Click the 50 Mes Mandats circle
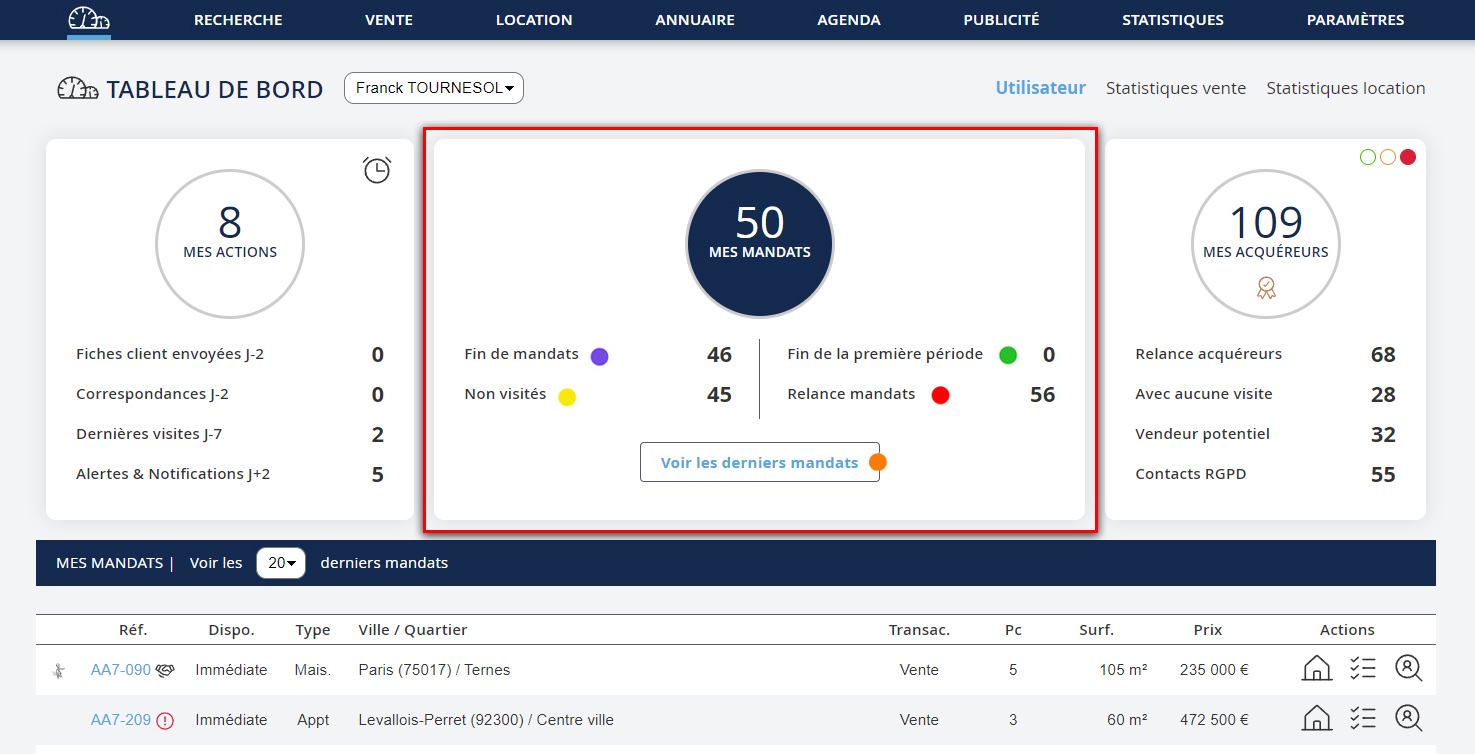The height and width of the screenshot is (754, 1475). (759, 244)
